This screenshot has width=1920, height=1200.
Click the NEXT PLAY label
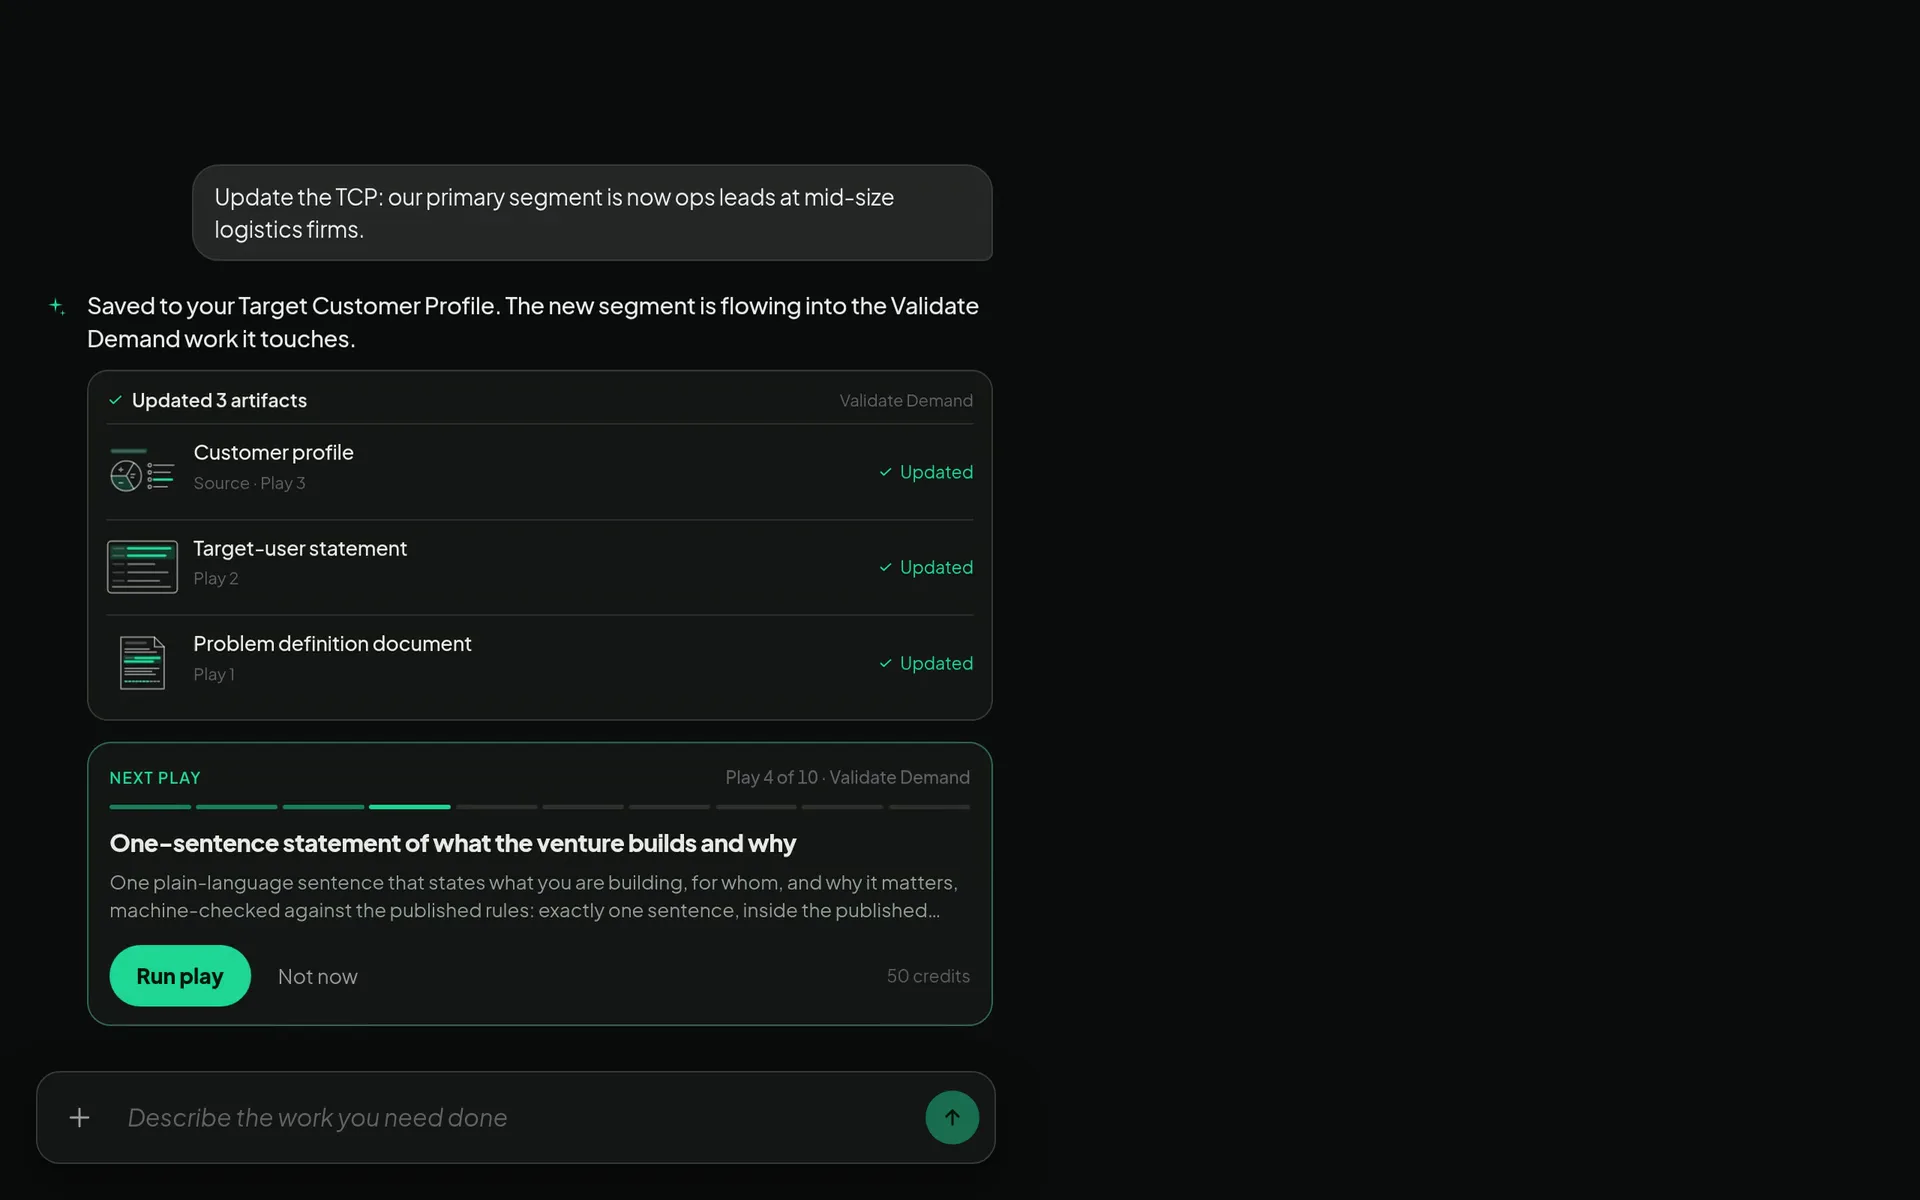[x=155, y=778]
